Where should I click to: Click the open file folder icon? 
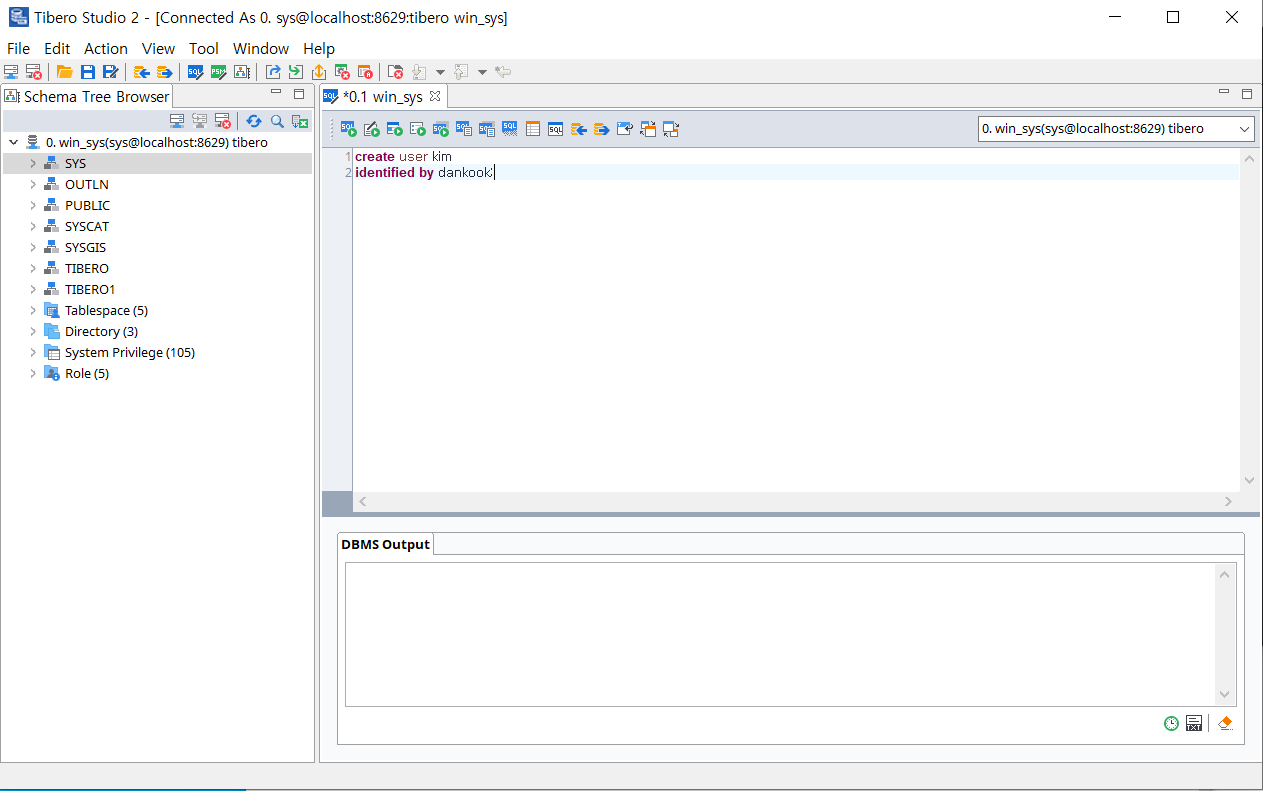pos(64,72)
